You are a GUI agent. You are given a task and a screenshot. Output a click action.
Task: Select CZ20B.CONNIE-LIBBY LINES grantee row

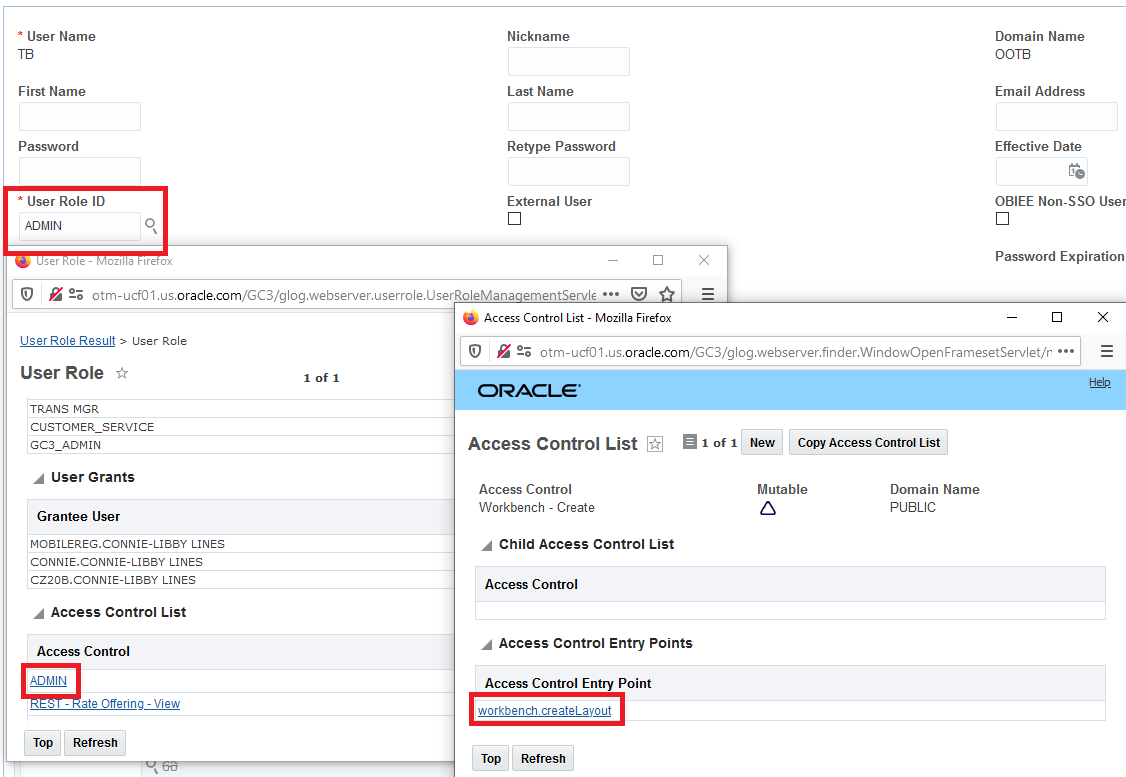pyautogui.click(x=241, y=580)
